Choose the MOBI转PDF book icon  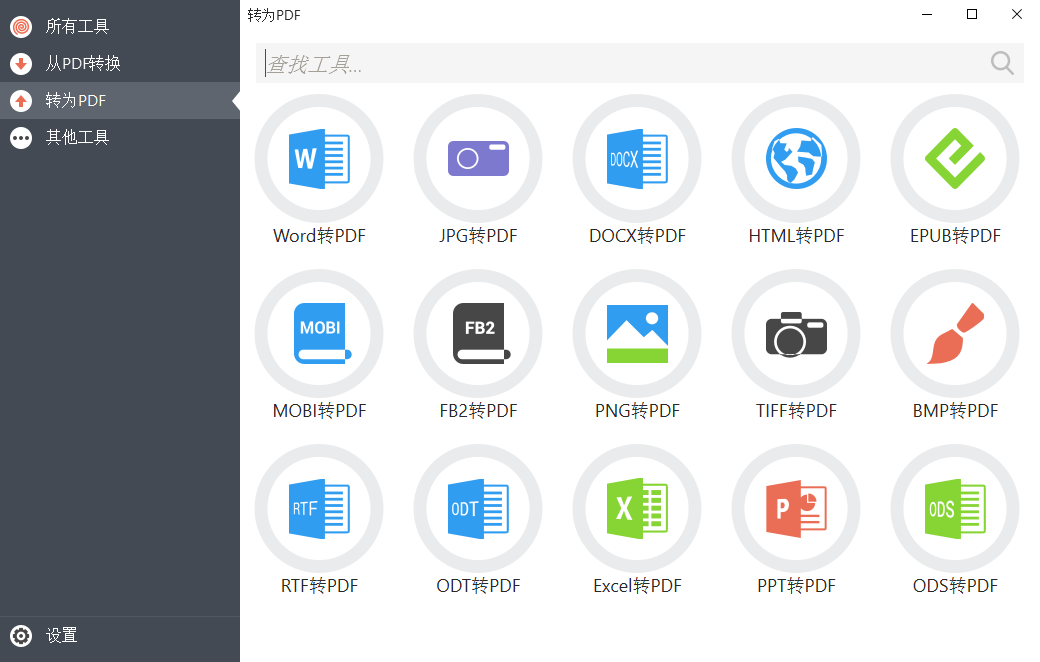(319, 334)
